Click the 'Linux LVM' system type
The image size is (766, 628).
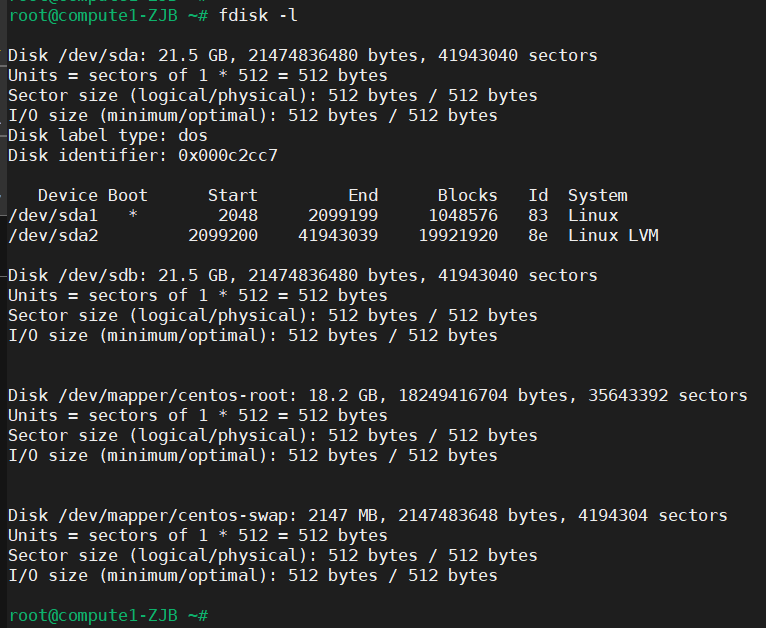(x=612, y=236)
